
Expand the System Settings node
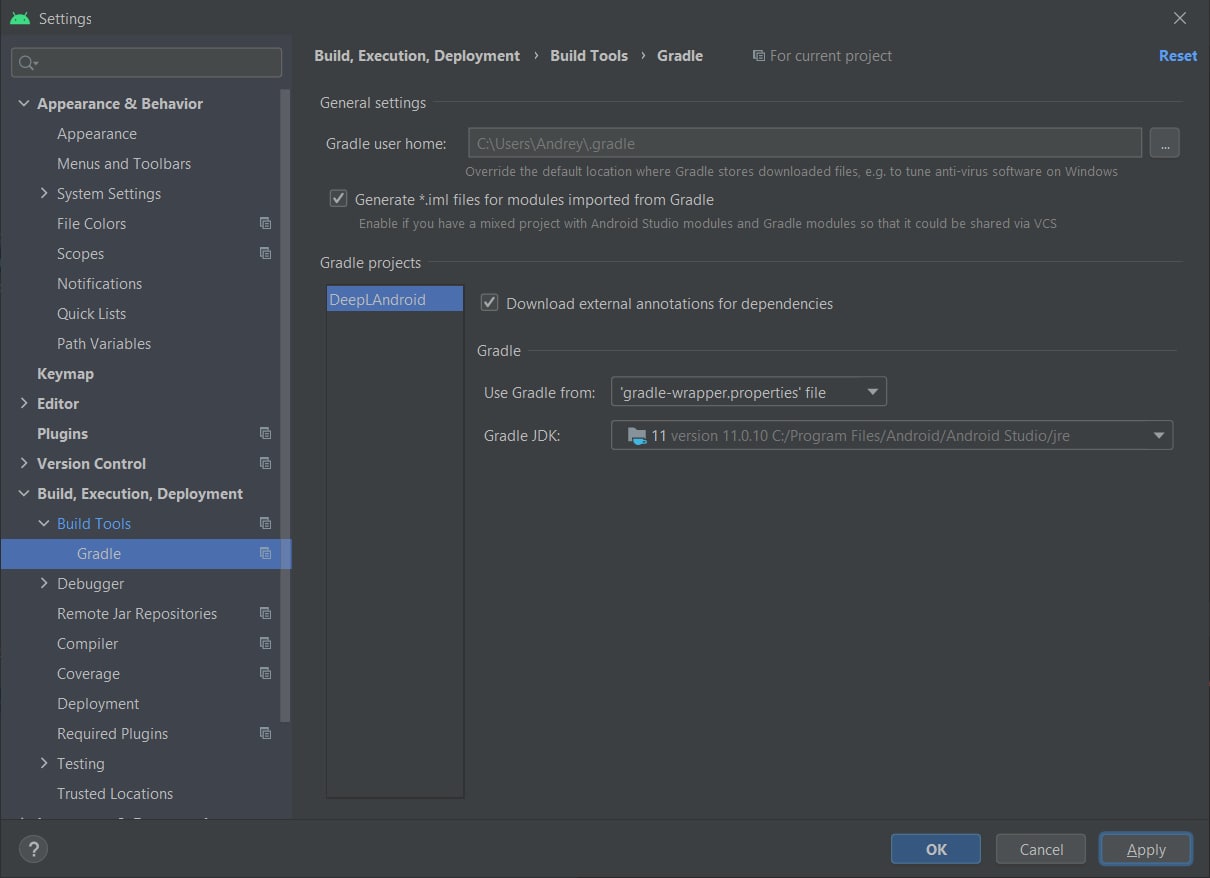[x=44, y=193]
